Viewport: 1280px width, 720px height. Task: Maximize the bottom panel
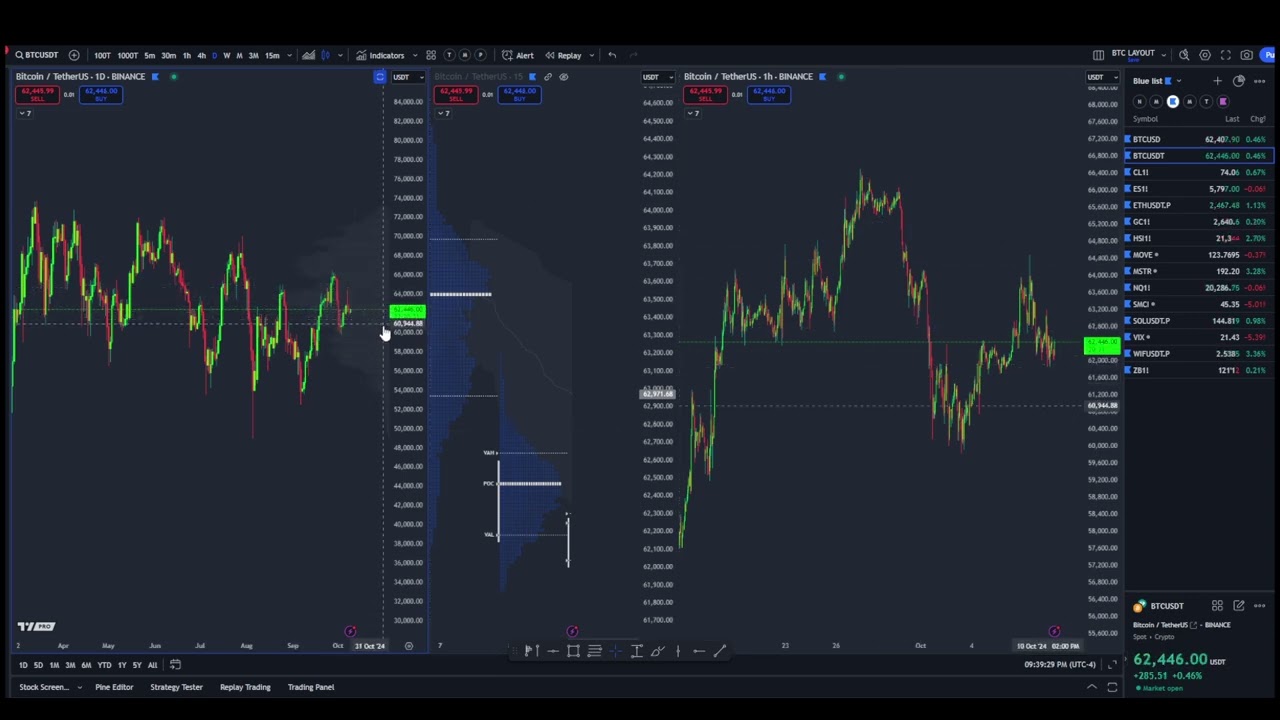pyautogui.click(x=1112, y=687)
